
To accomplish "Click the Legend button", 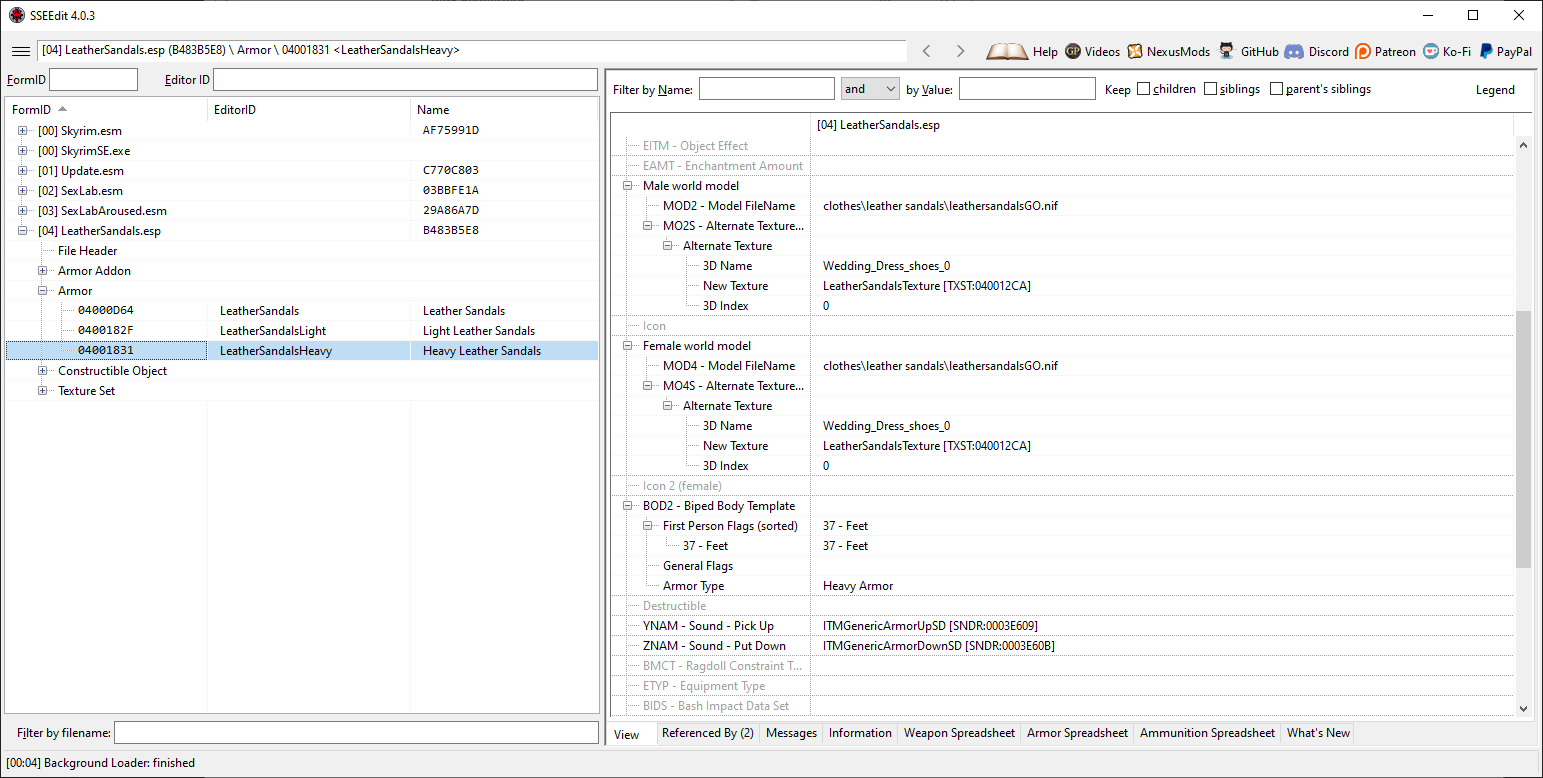I will [x=1495, y=89].
